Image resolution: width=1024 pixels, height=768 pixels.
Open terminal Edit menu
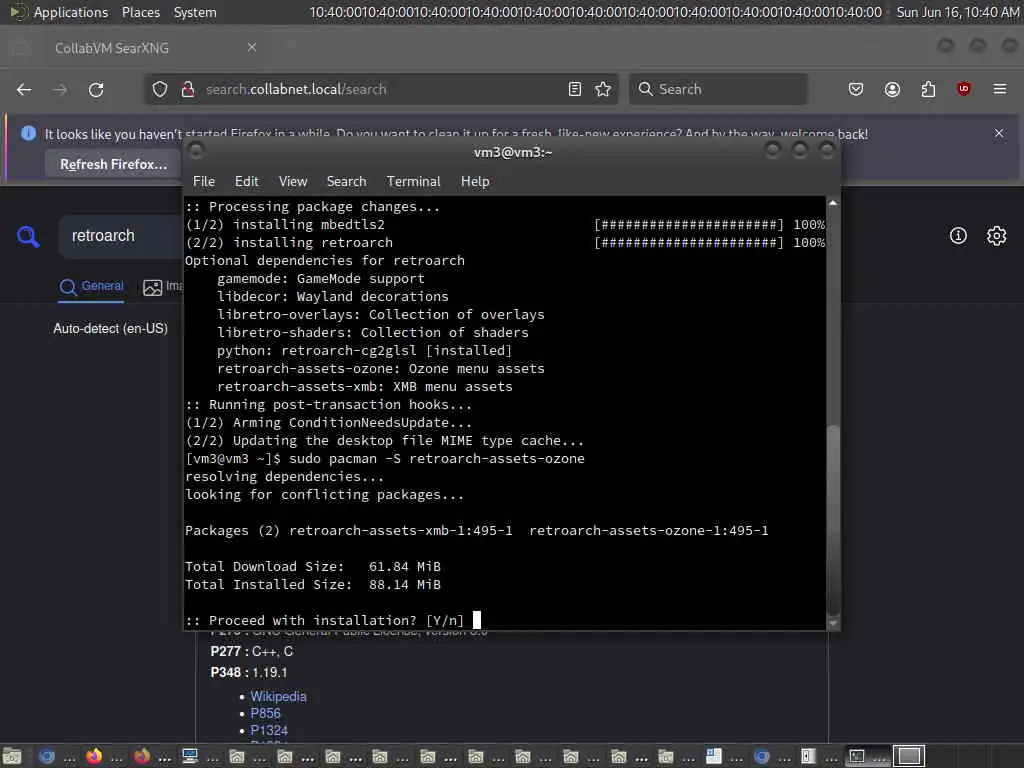[x=246, y=182]
